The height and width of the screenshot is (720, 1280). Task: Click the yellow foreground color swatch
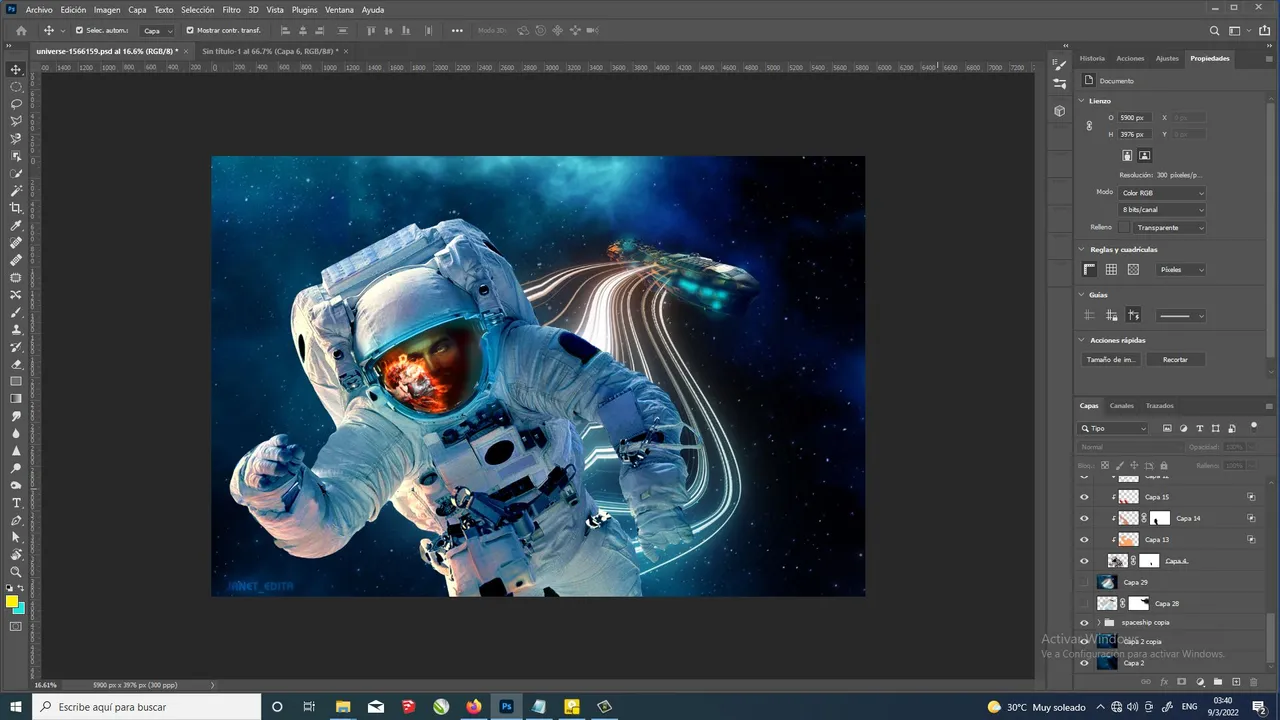pyautogui.click(x=12, y=601)
